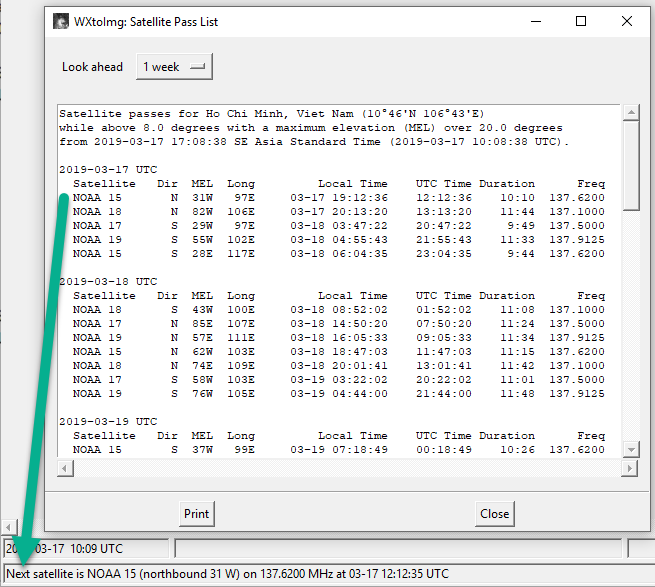Click the 10:09 UTC clock in main window status bar

pyautogui.click(x=96, y=549)
